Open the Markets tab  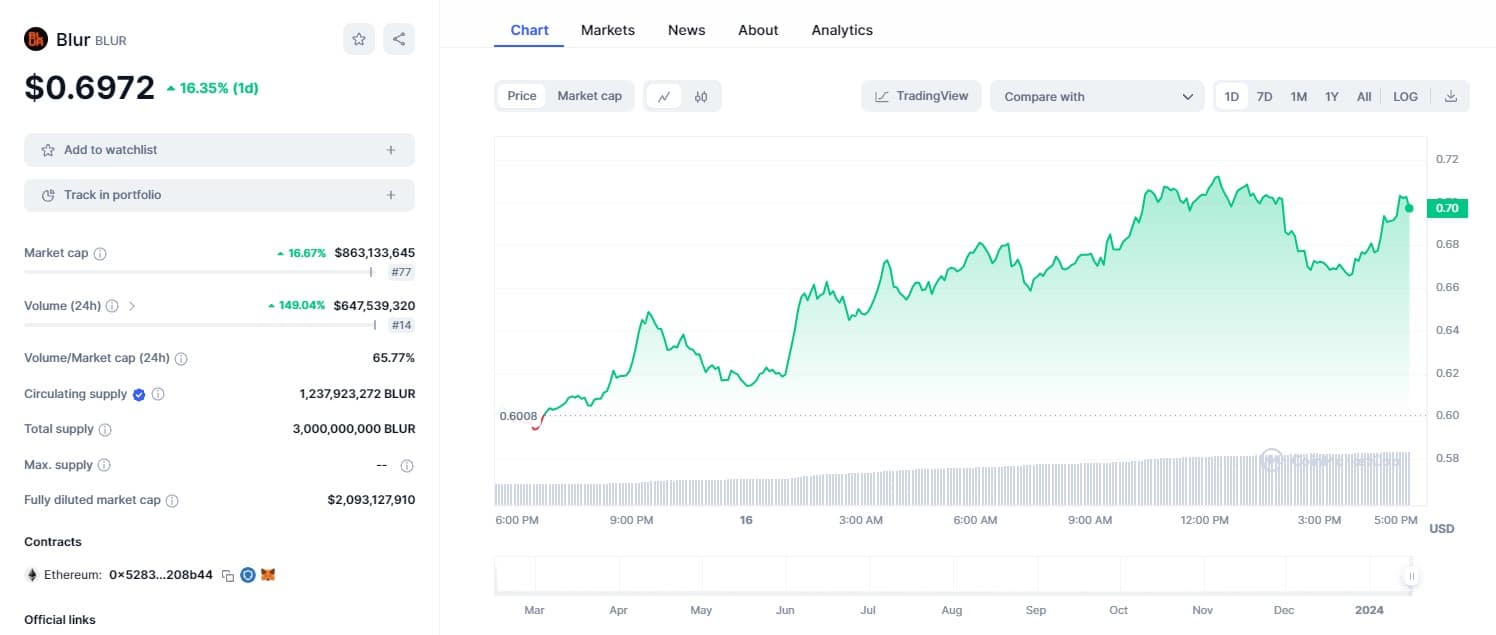tap(607, 30)
